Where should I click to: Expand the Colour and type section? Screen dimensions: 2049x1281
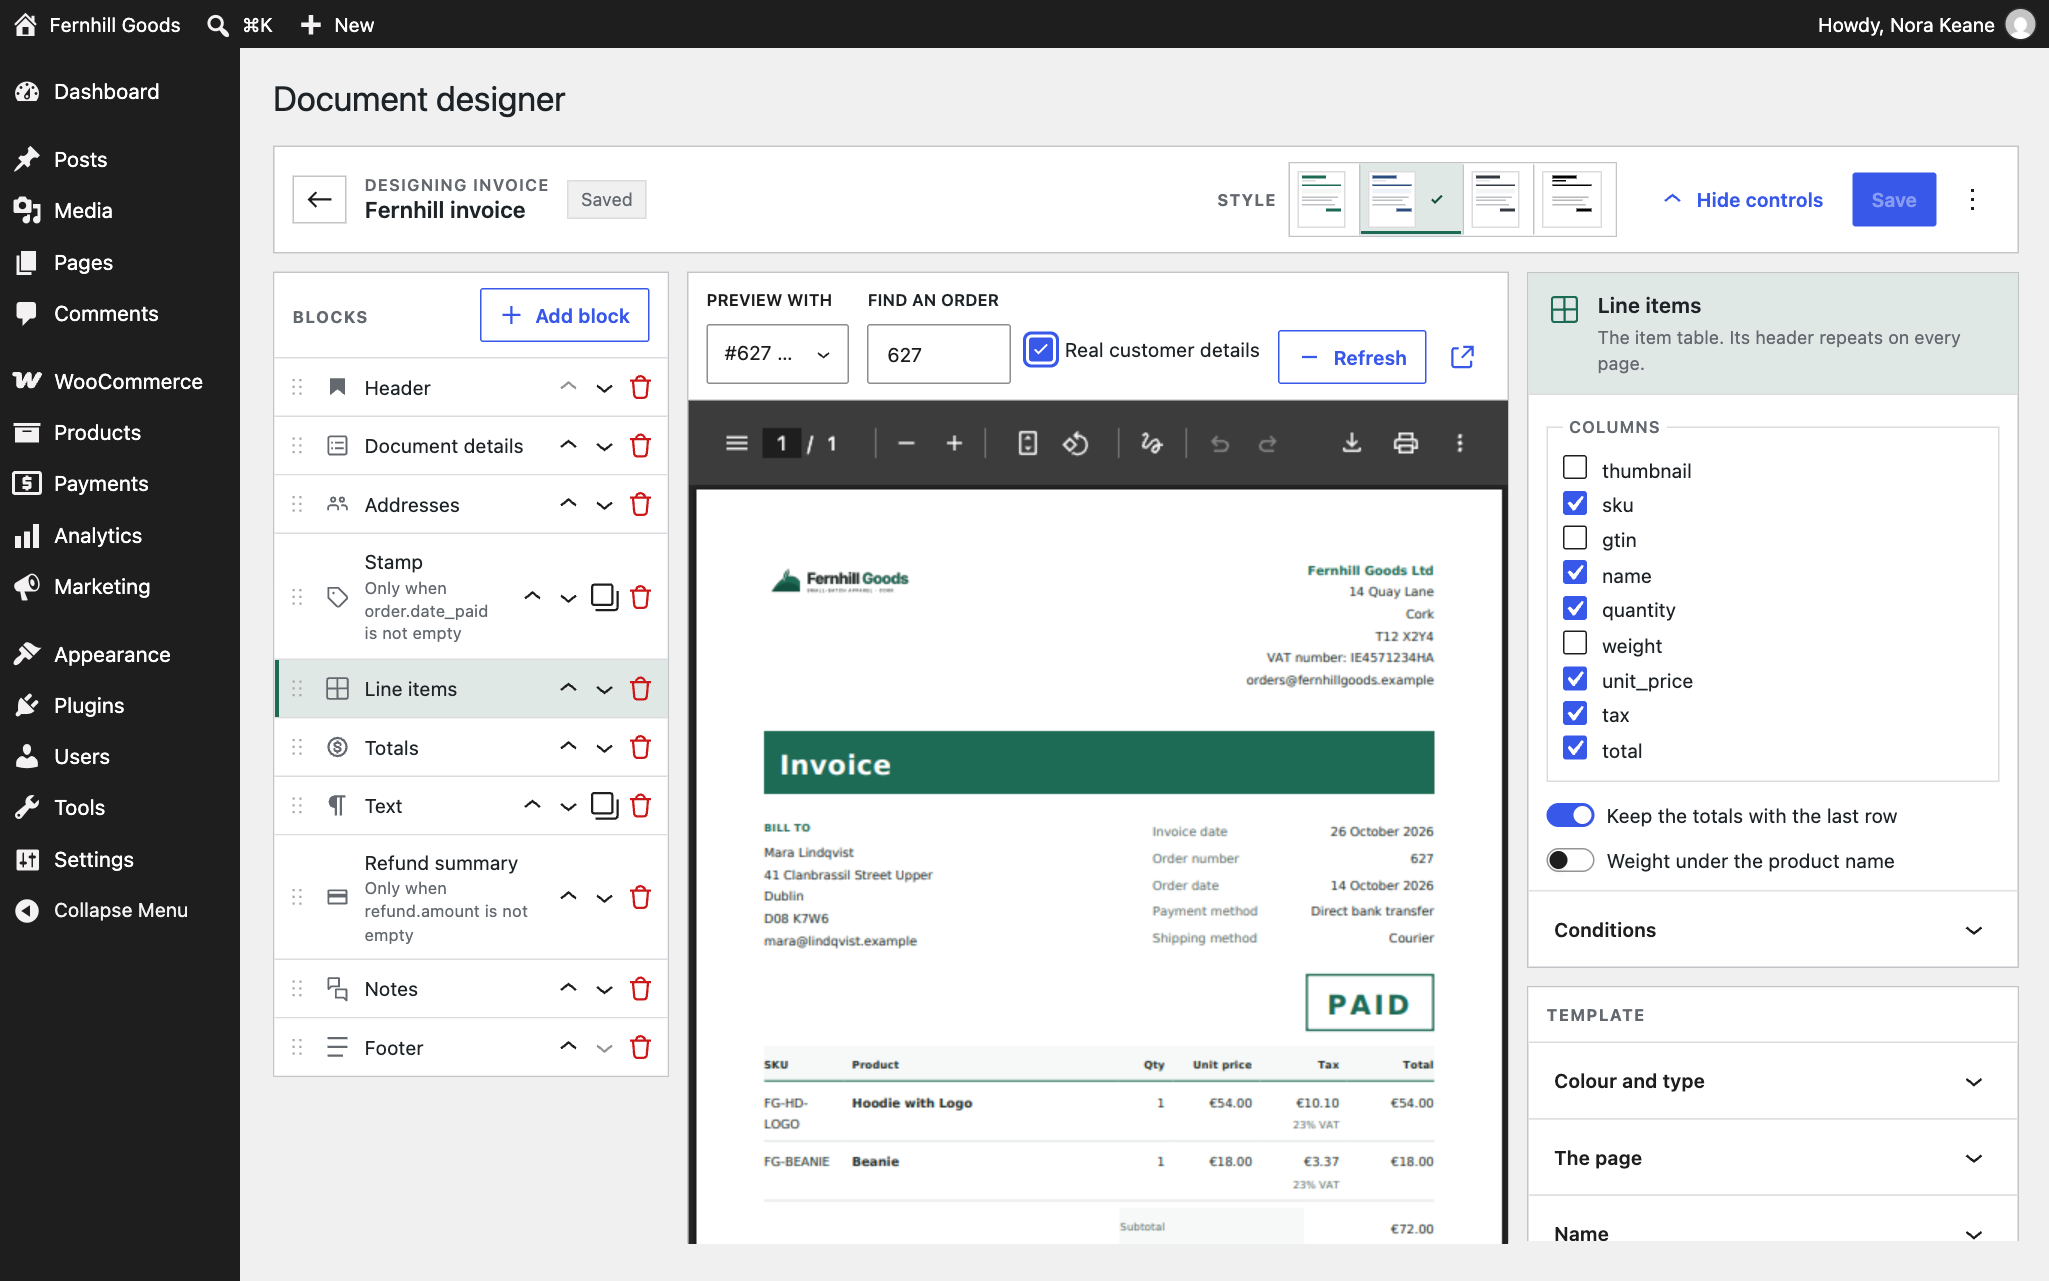(x=1772, y=1081)
